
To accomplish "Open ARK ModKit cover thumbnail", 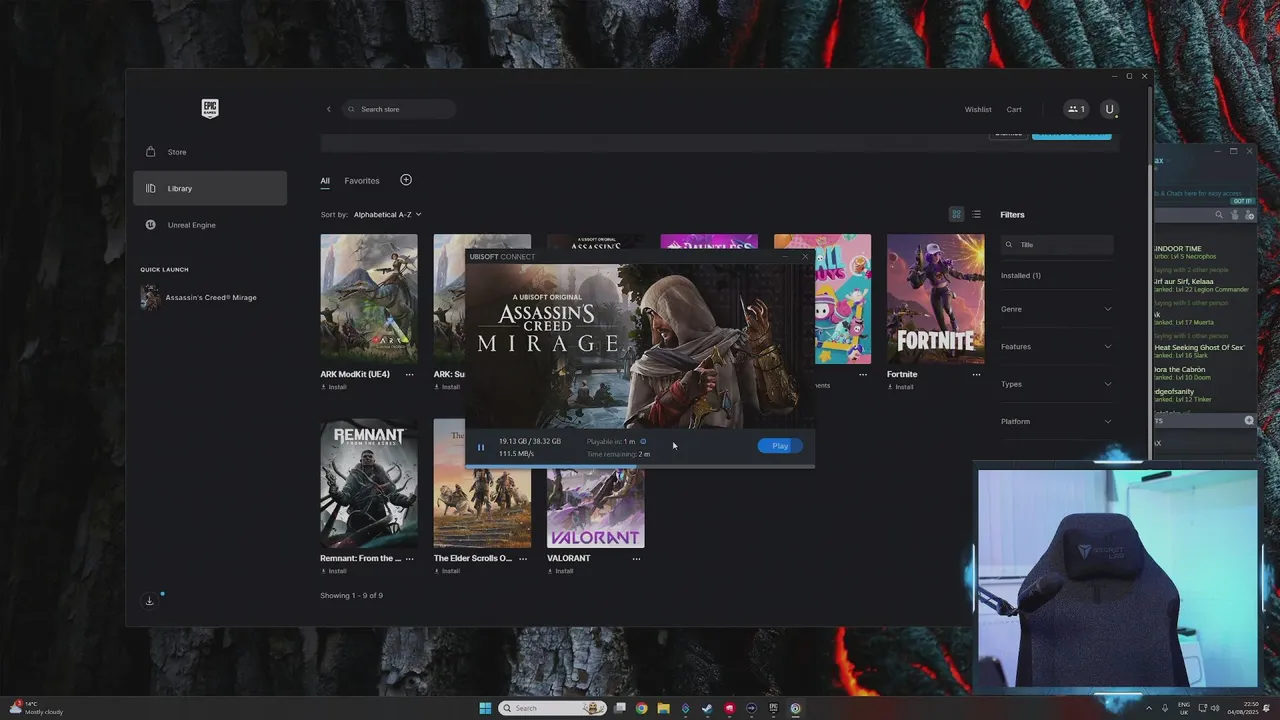I will [x=369, y=299].
